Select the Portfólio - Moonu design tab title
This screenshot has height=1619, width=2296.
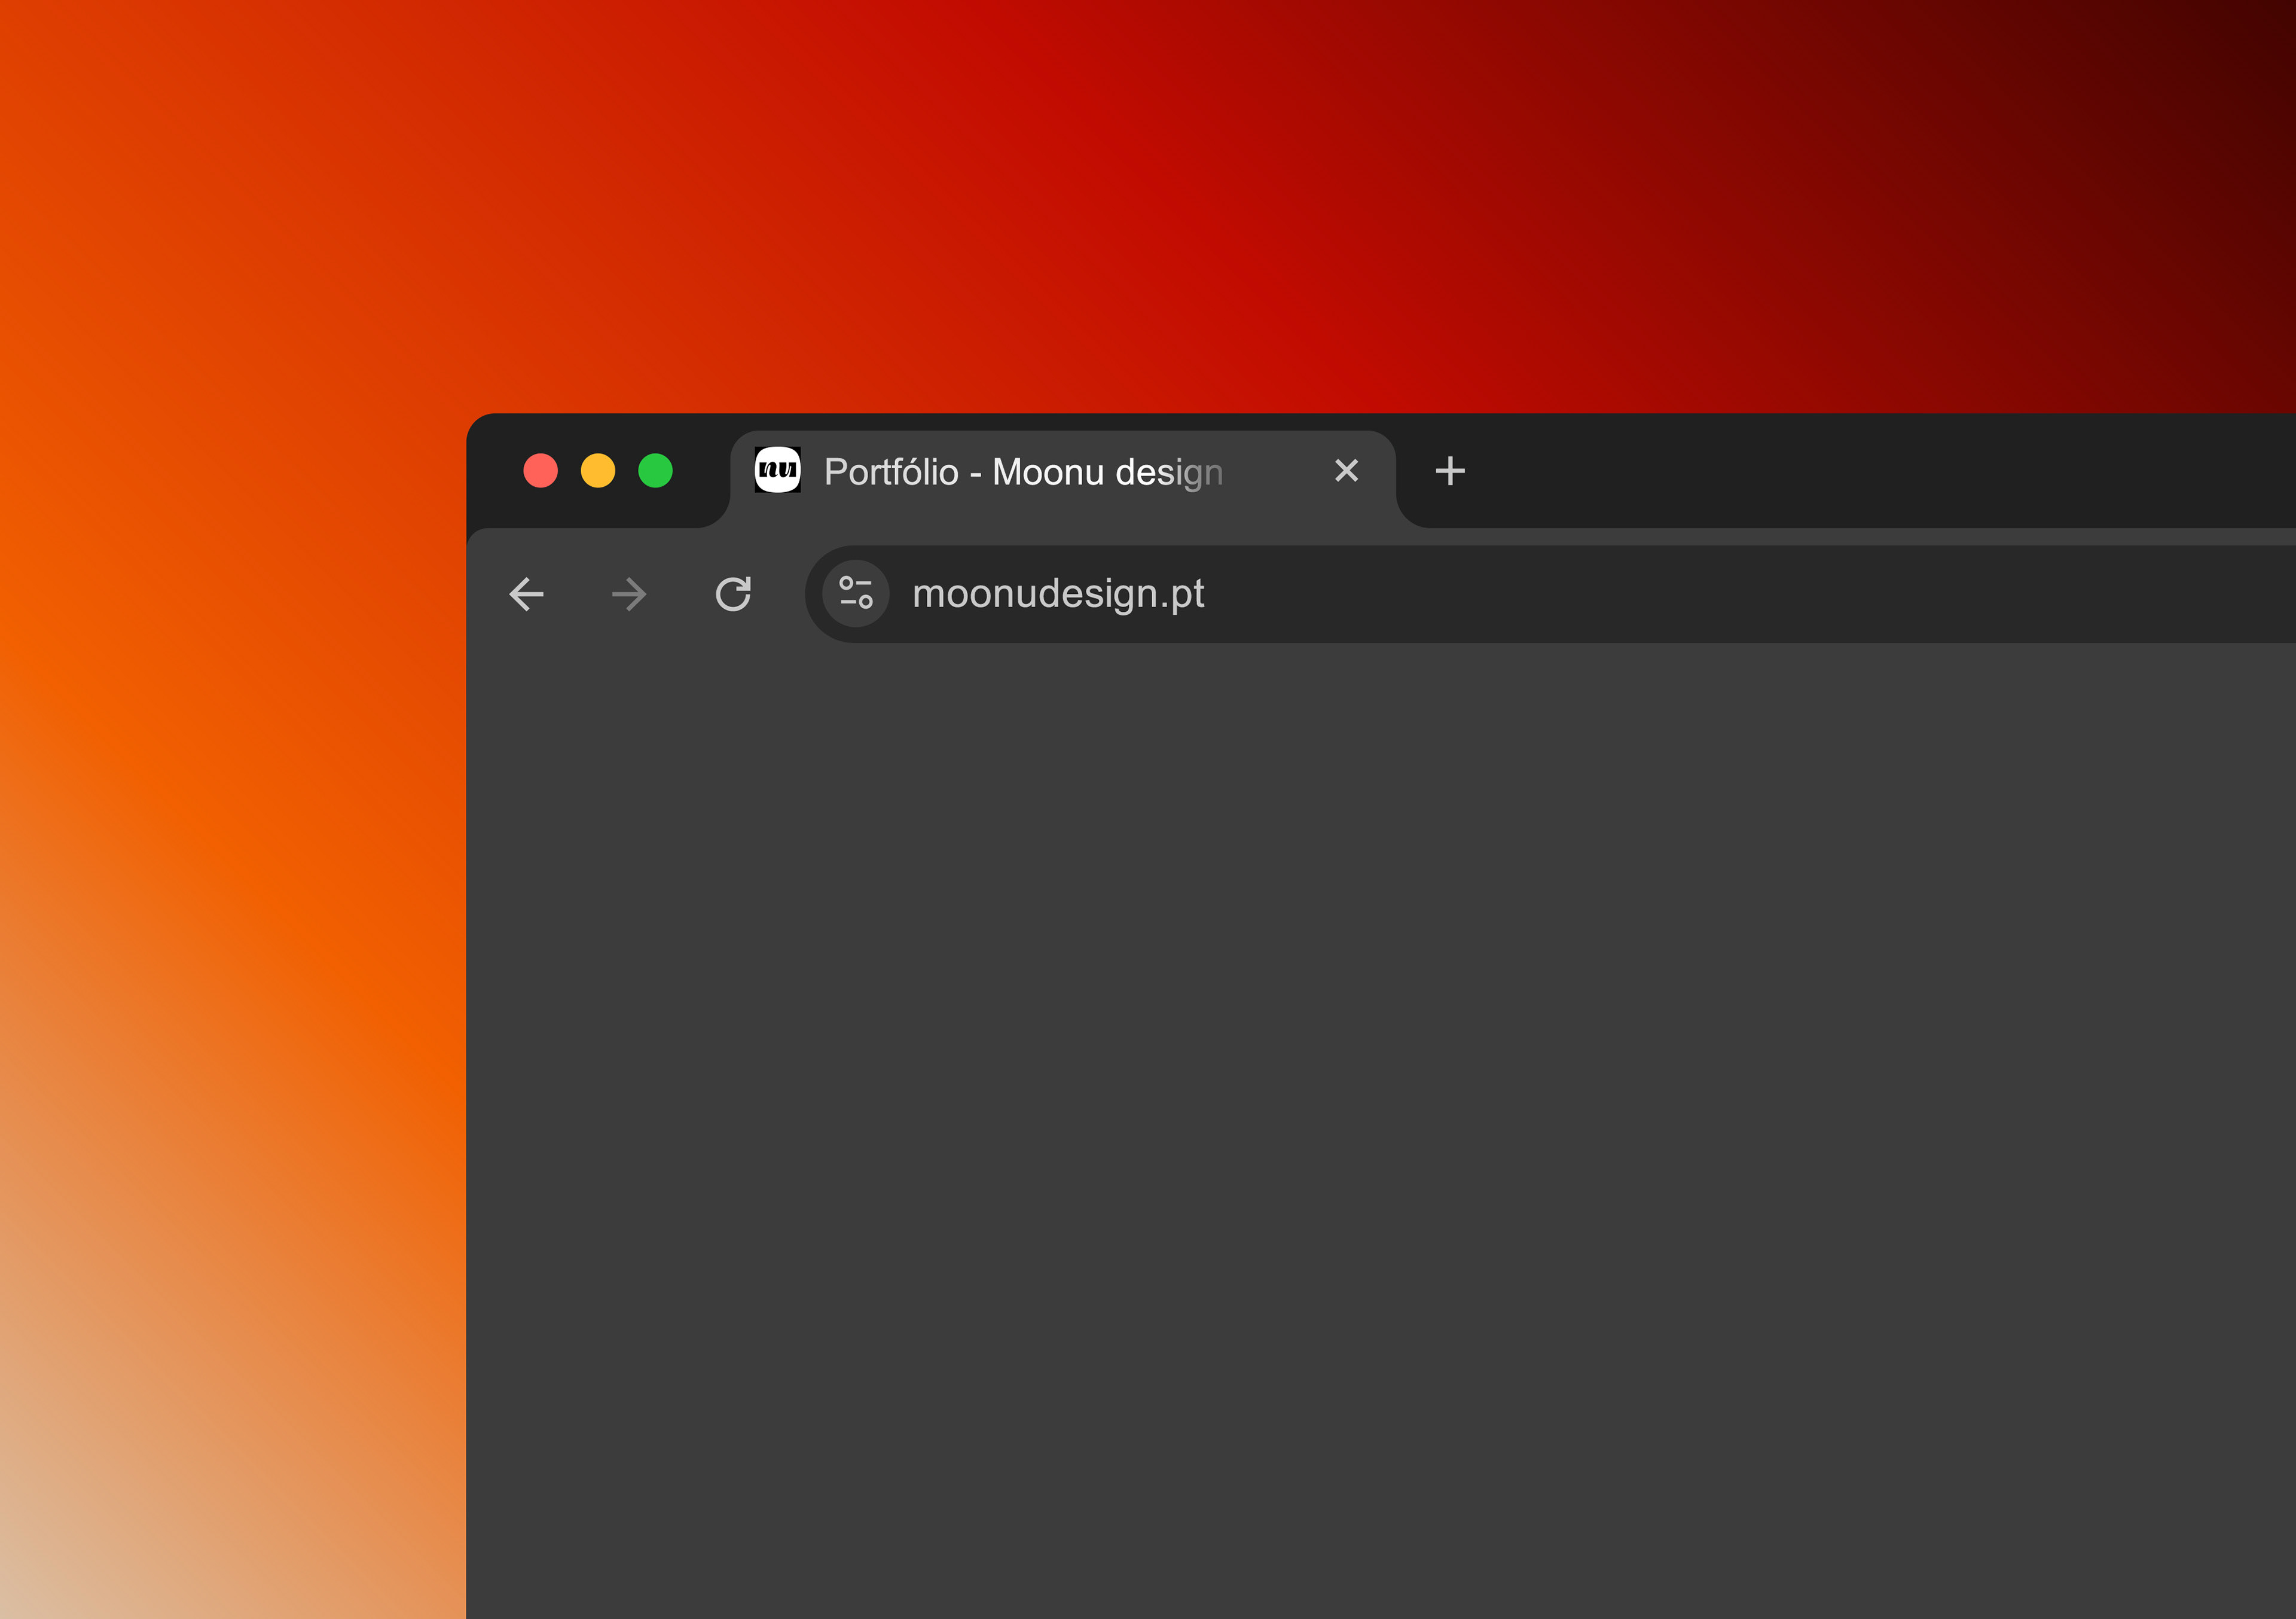click(1022, 472)
